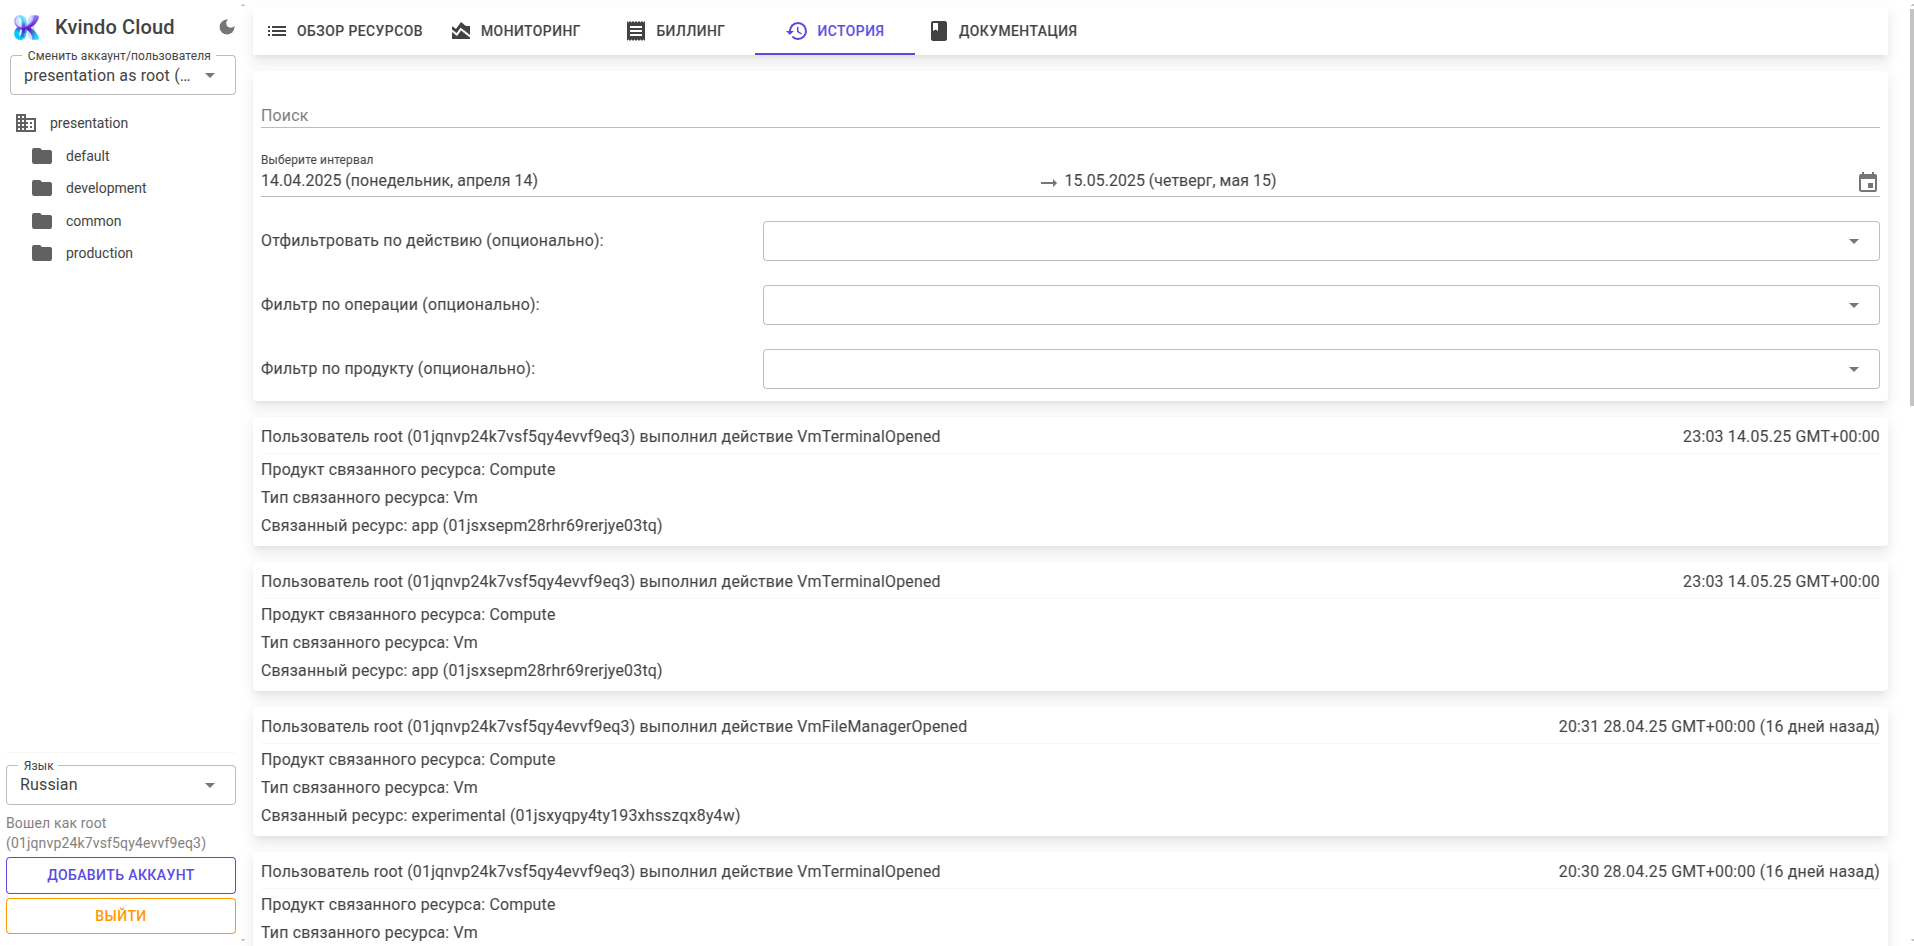Expand the Фильтр по продукту dropdown
The width and height of the screenshot is (1914, 946).
pyautogui.click(x=1321, y=369)
